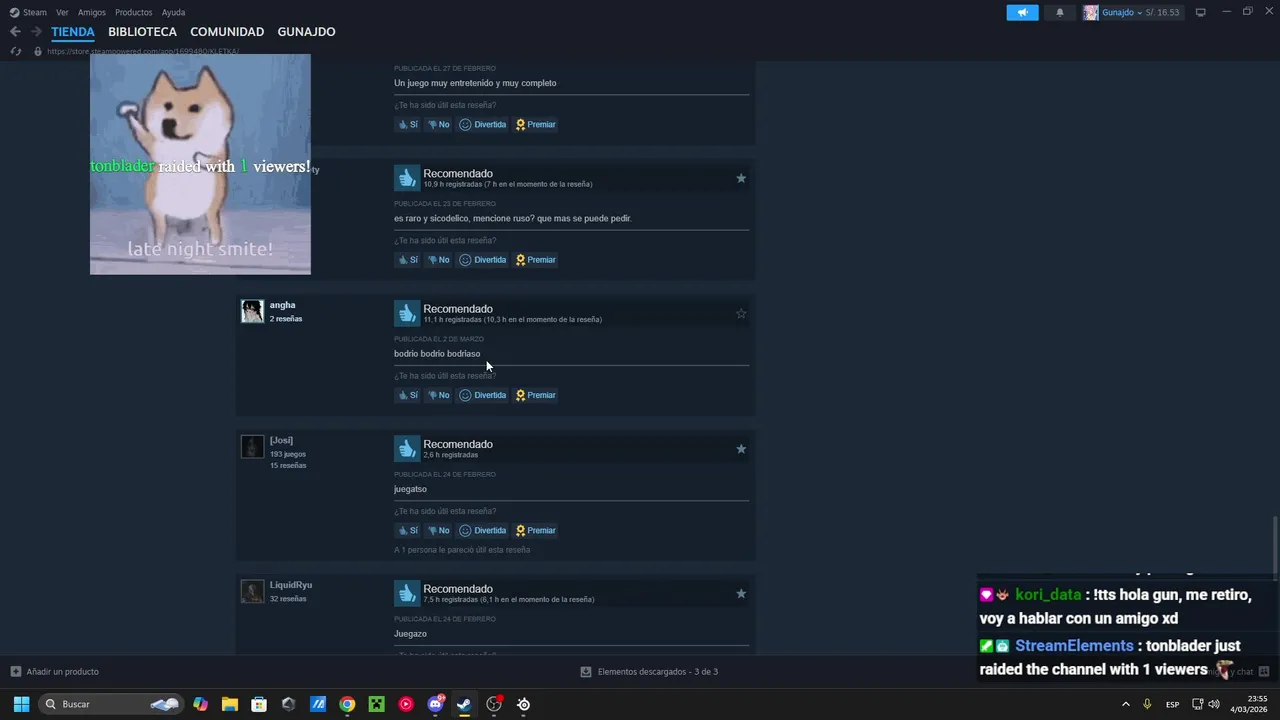Award angha's review with Premiar
Image resolution: width=1280 pixels, height=720 pixels.
tap(535, 395)
